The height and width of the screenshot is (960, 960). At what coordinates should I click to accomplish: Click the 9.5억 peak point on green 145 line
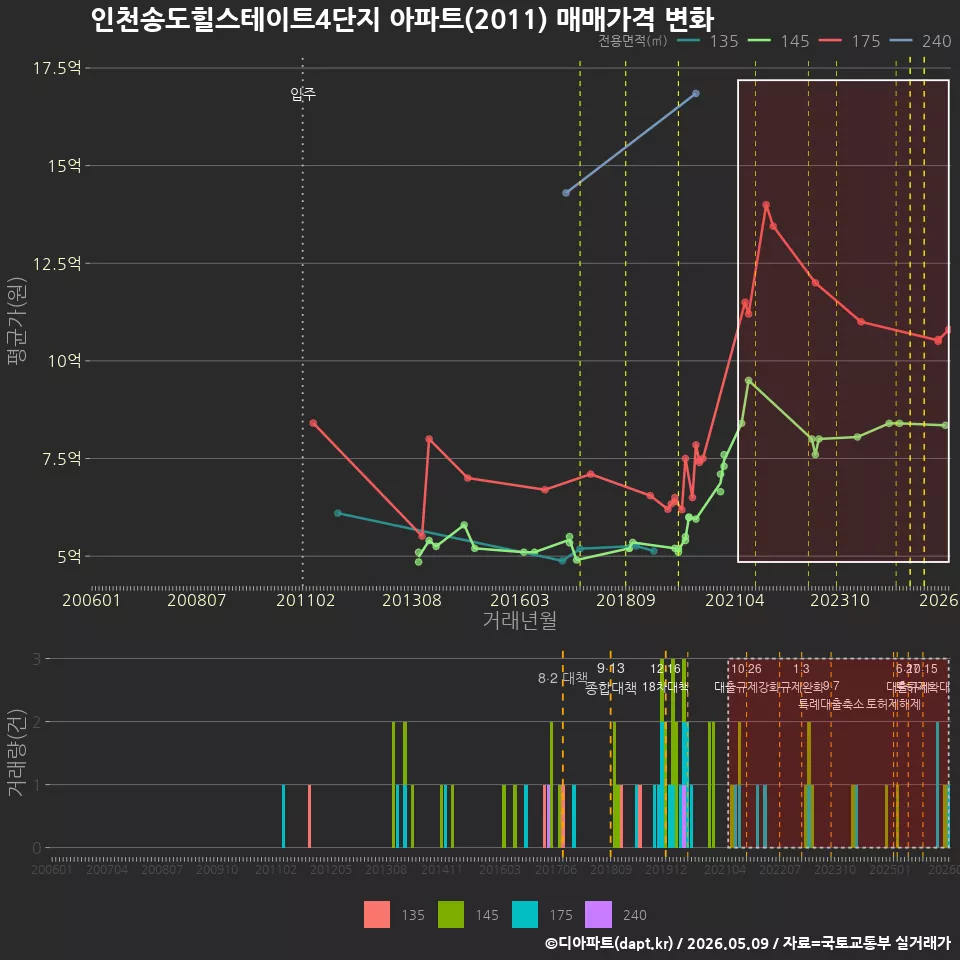click(x=748, y=380)
